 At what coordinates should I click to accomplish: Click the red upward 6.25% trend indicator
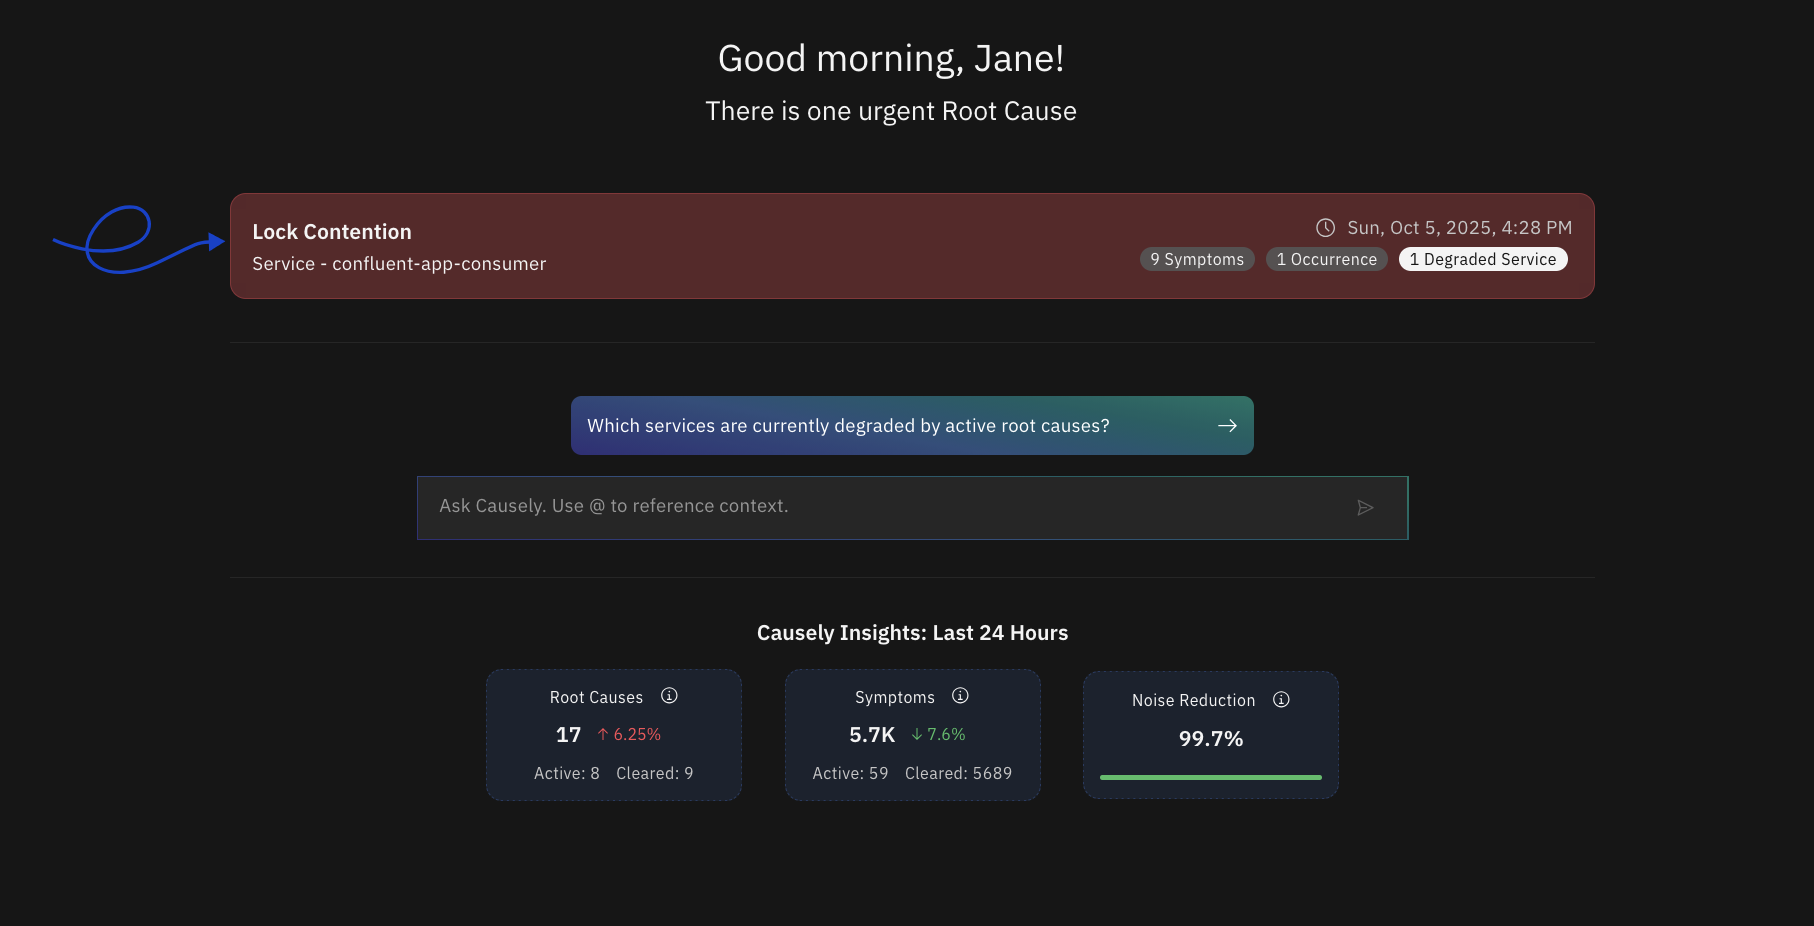pyautogui.click(x=629, y=735)
